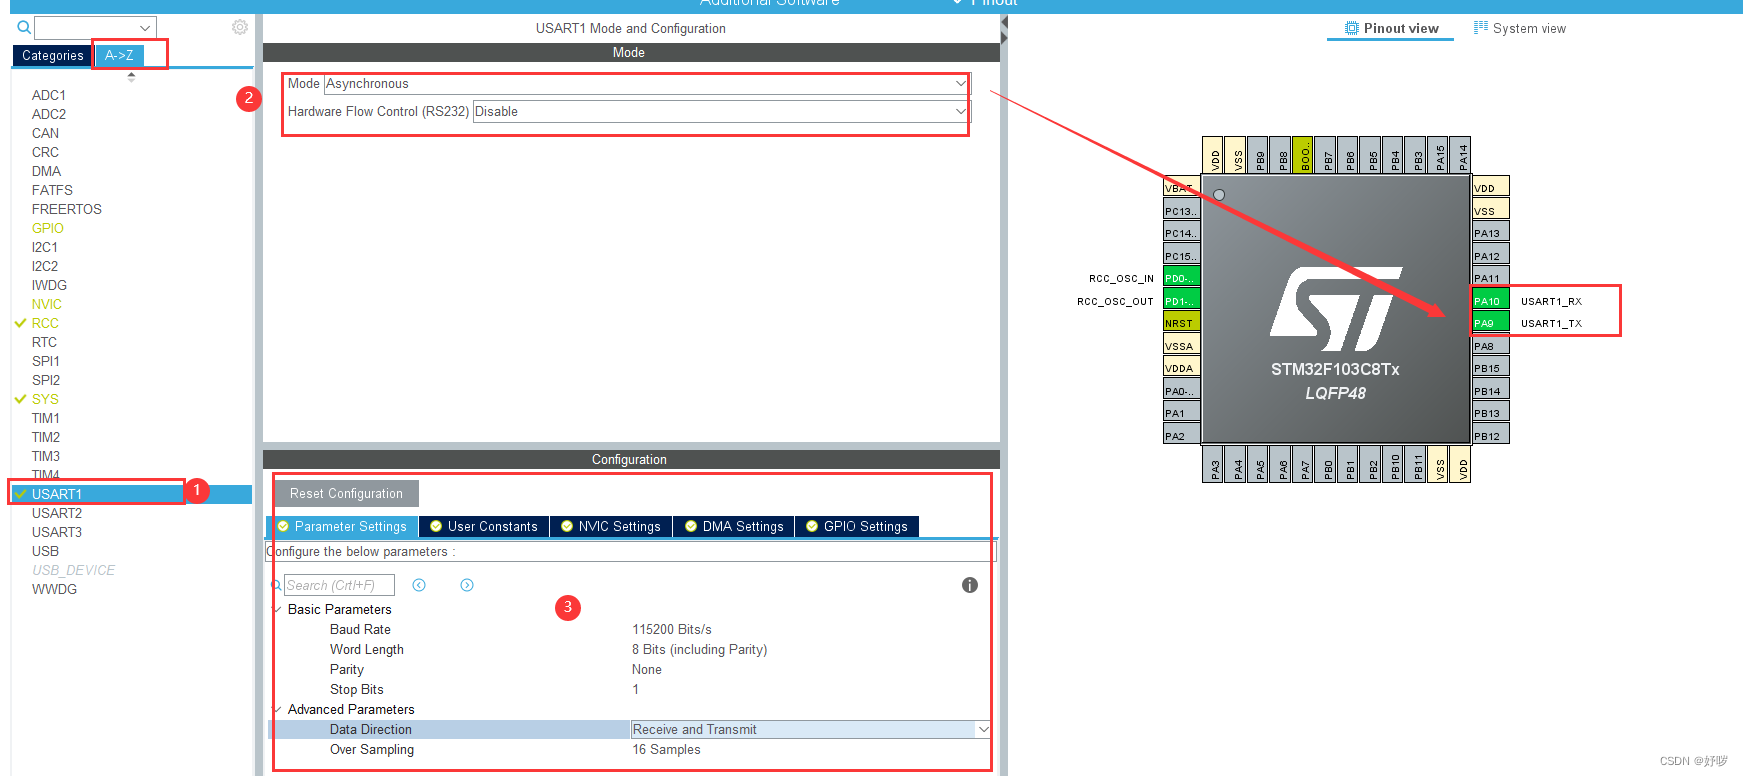
Task: Open the Mode dropdown set to Asynchronous
Action: click(646, 84)
